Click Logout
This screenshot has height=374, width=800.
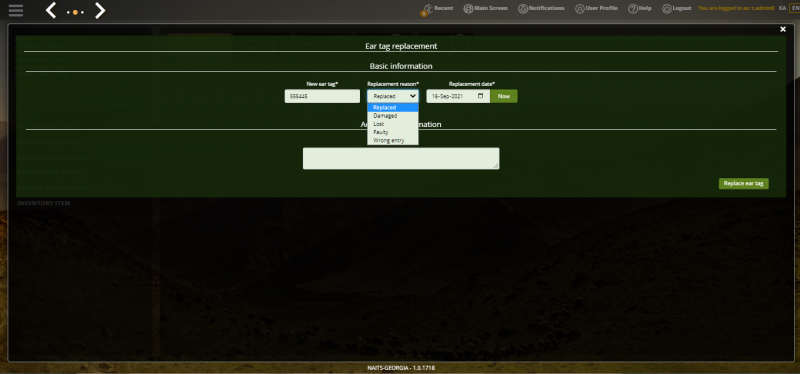click(x=677, y=9)
